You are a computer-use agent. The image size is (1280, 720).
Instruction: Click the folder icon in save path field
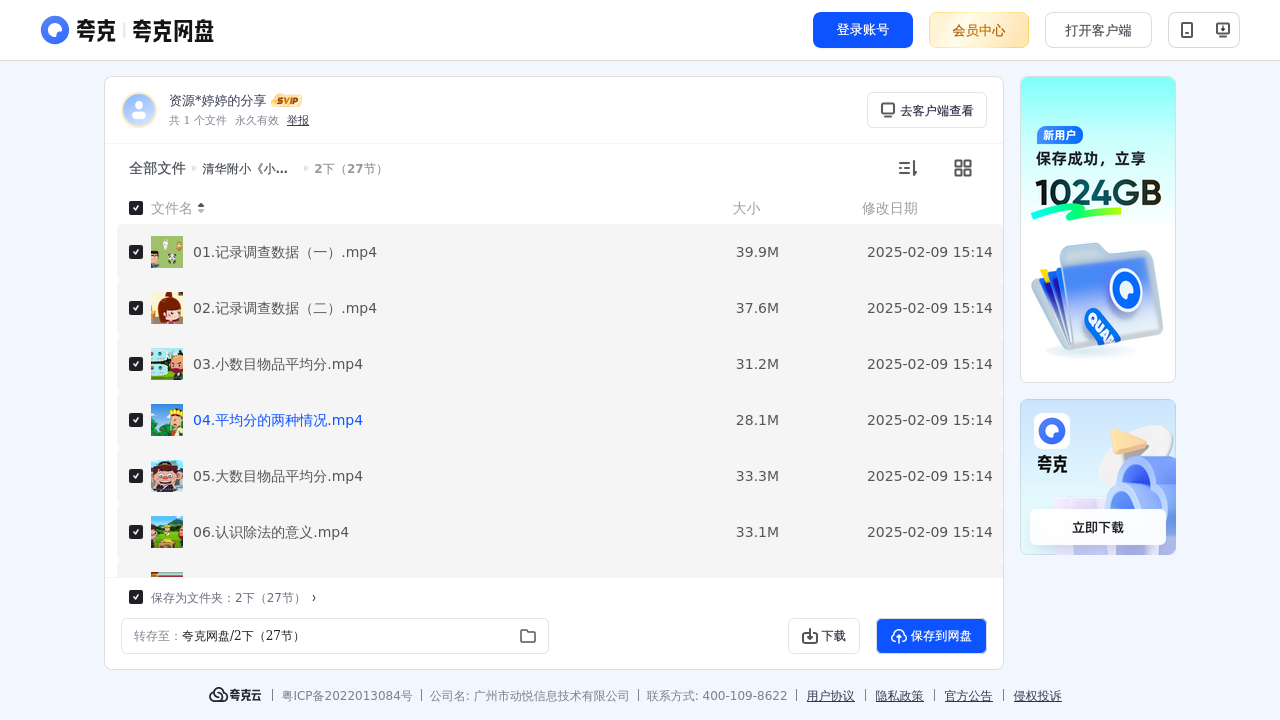[528, 636]
